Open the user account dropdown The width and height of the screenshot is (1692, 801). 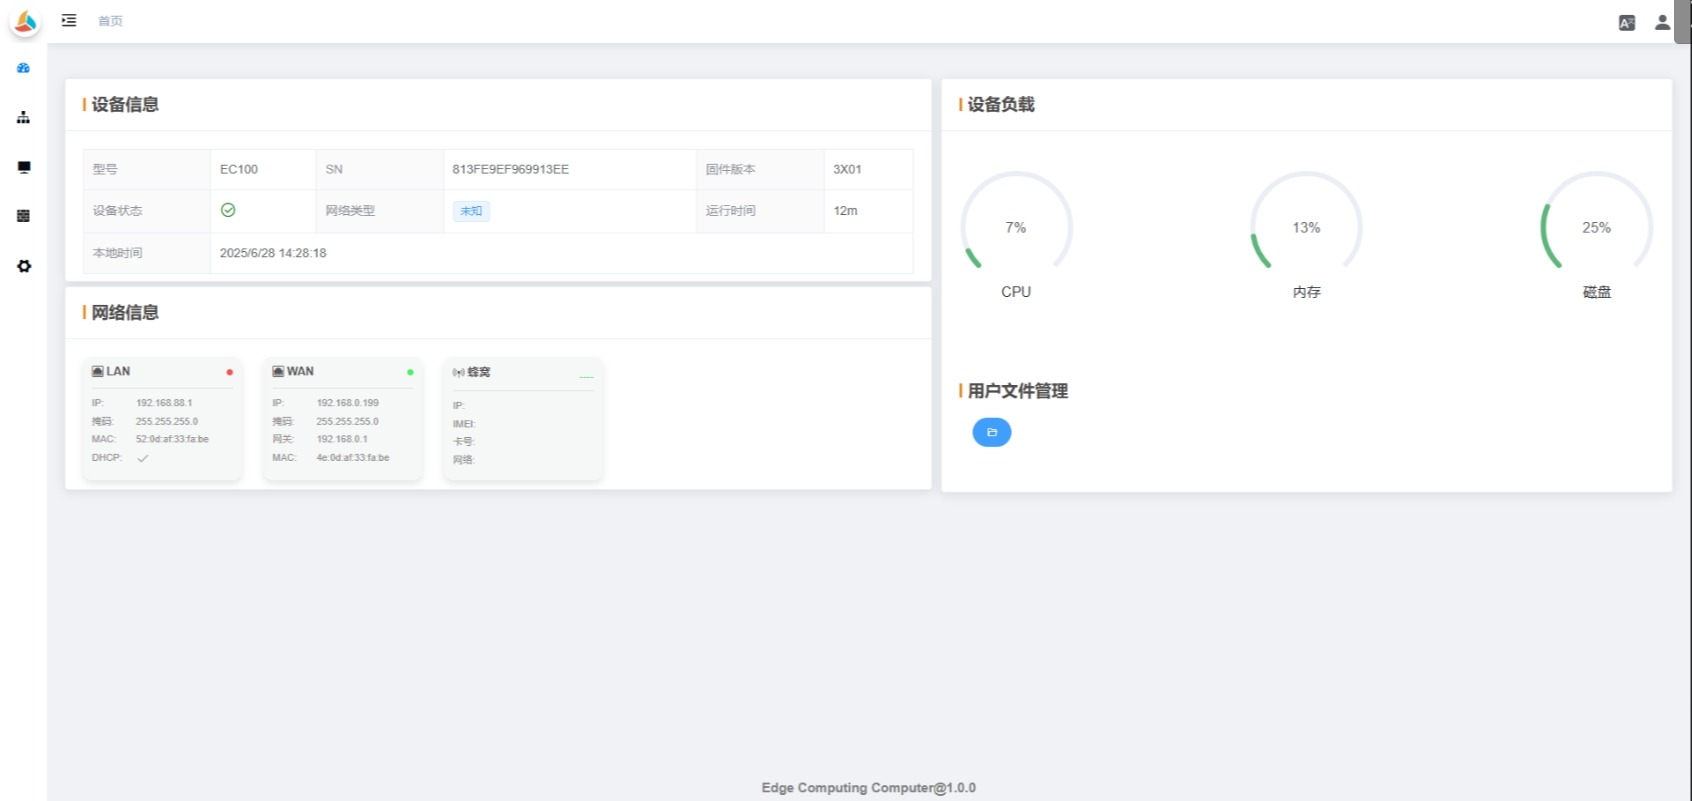pyautogui.click(x=1662, y=22)
